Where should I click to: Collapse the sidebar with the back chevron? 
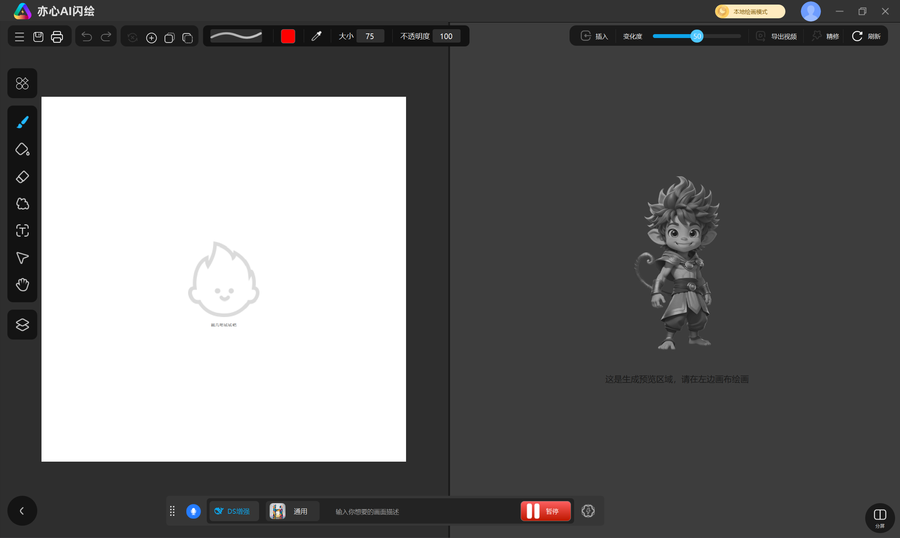click(x=22, y=511)
